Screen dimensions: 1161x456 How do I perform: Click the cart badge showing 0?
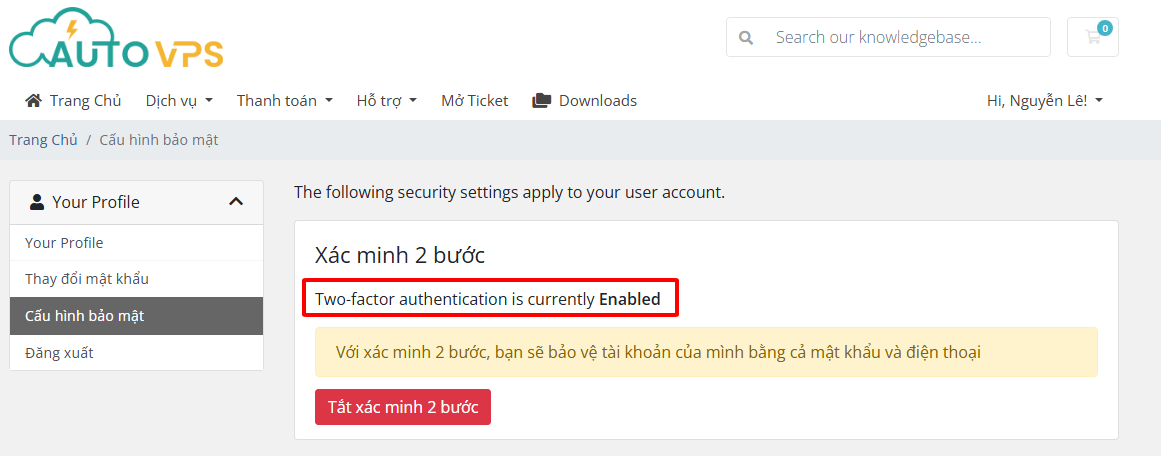coord(1105,28)
